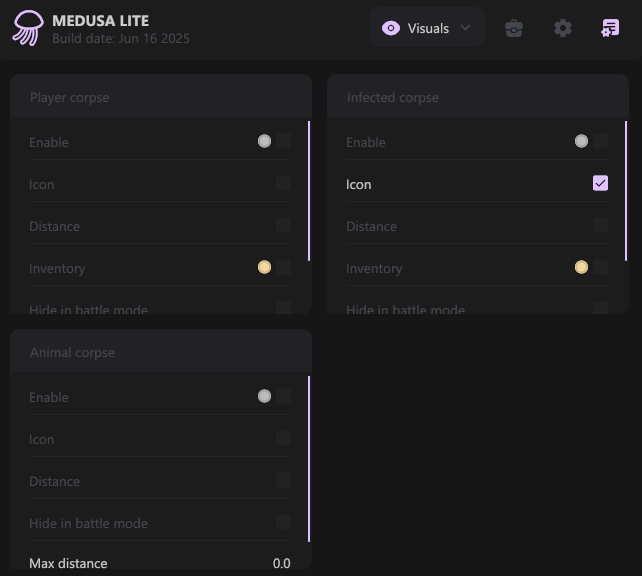Screen dimensions: 642x576
Task: Open settings via the gear icon
Action: pyautogui.click(x=563, y=28)
